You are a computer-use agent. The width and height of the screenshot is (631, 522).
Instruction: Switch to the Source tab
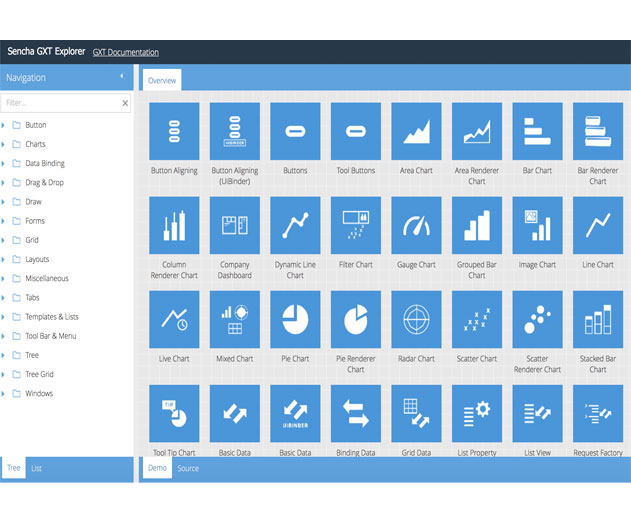coord(188,468)
